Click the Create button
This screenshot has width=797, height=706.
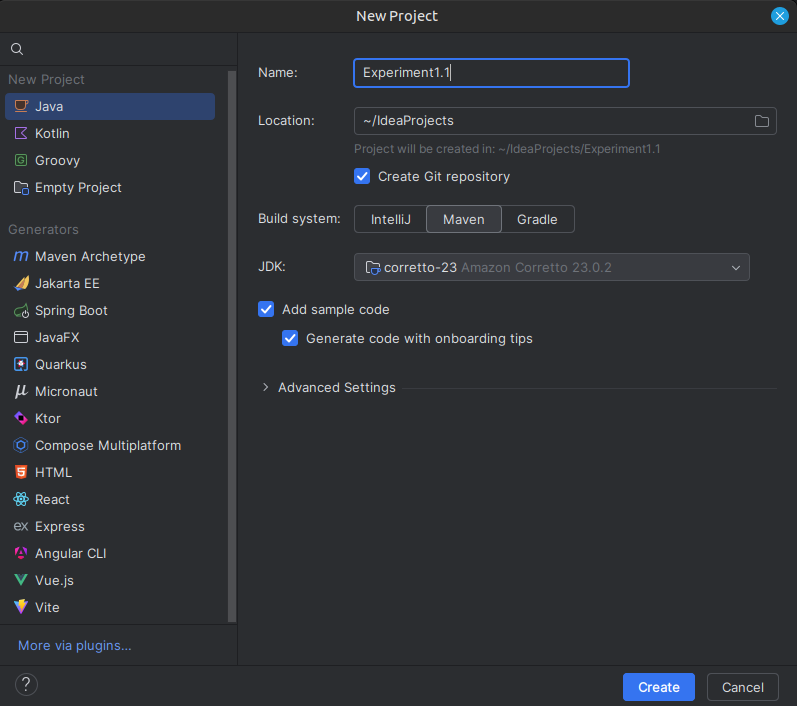(658, 687)
